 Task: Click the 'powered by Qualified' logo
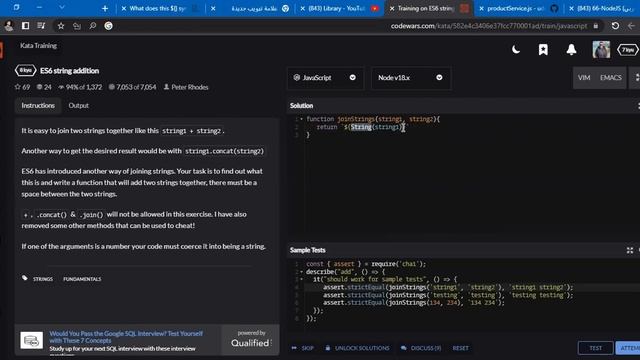coord(251,340)
